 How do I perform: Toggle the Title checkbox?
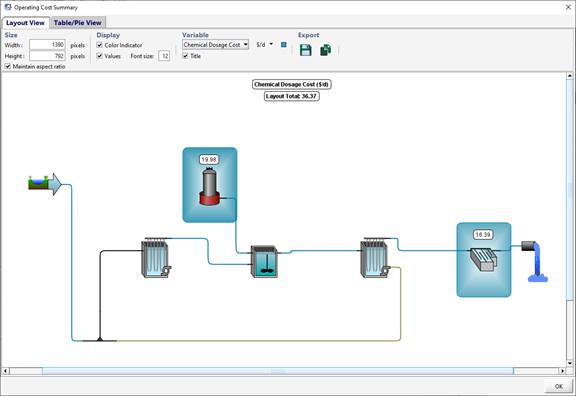[186, 56]
